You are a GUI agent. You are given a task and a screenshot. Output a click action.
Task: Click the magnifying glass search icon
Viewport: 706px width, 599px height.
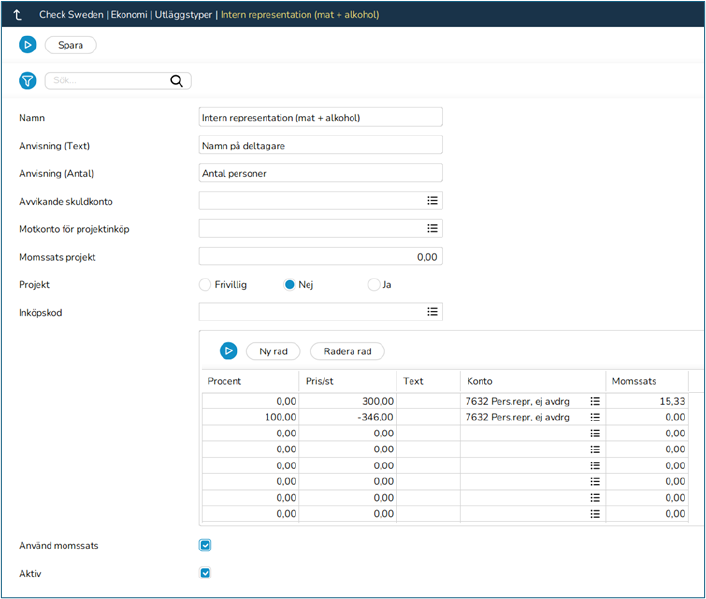[177, 81]
